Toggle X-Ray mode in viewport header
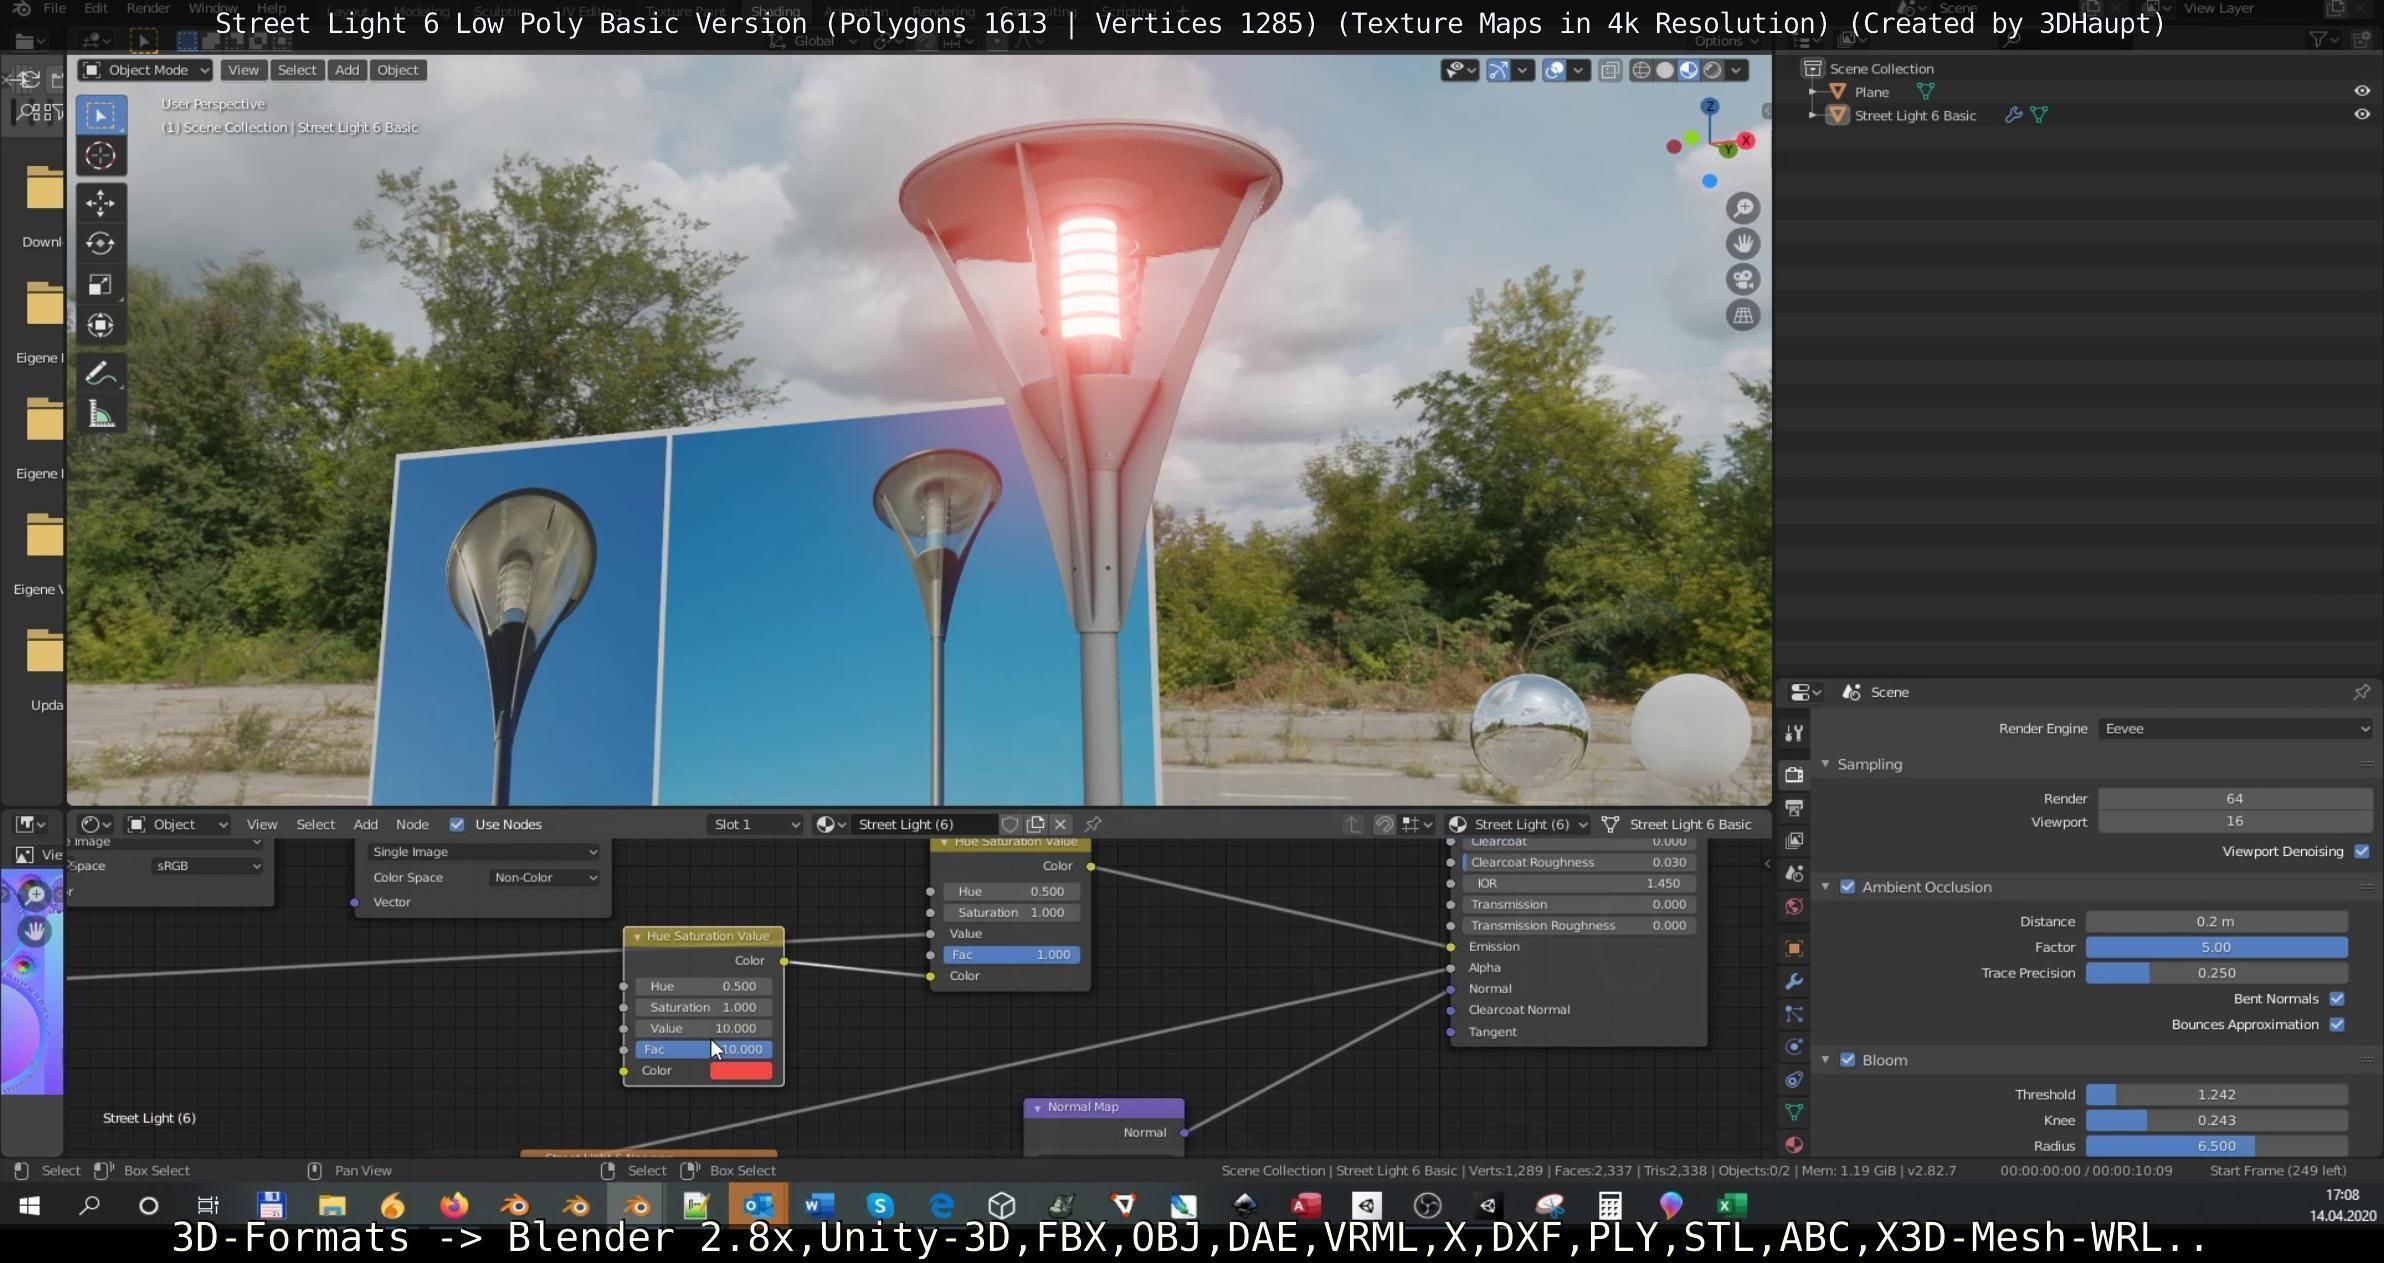Screen dimensions: 2384x1263 (x=1610, y=70)
